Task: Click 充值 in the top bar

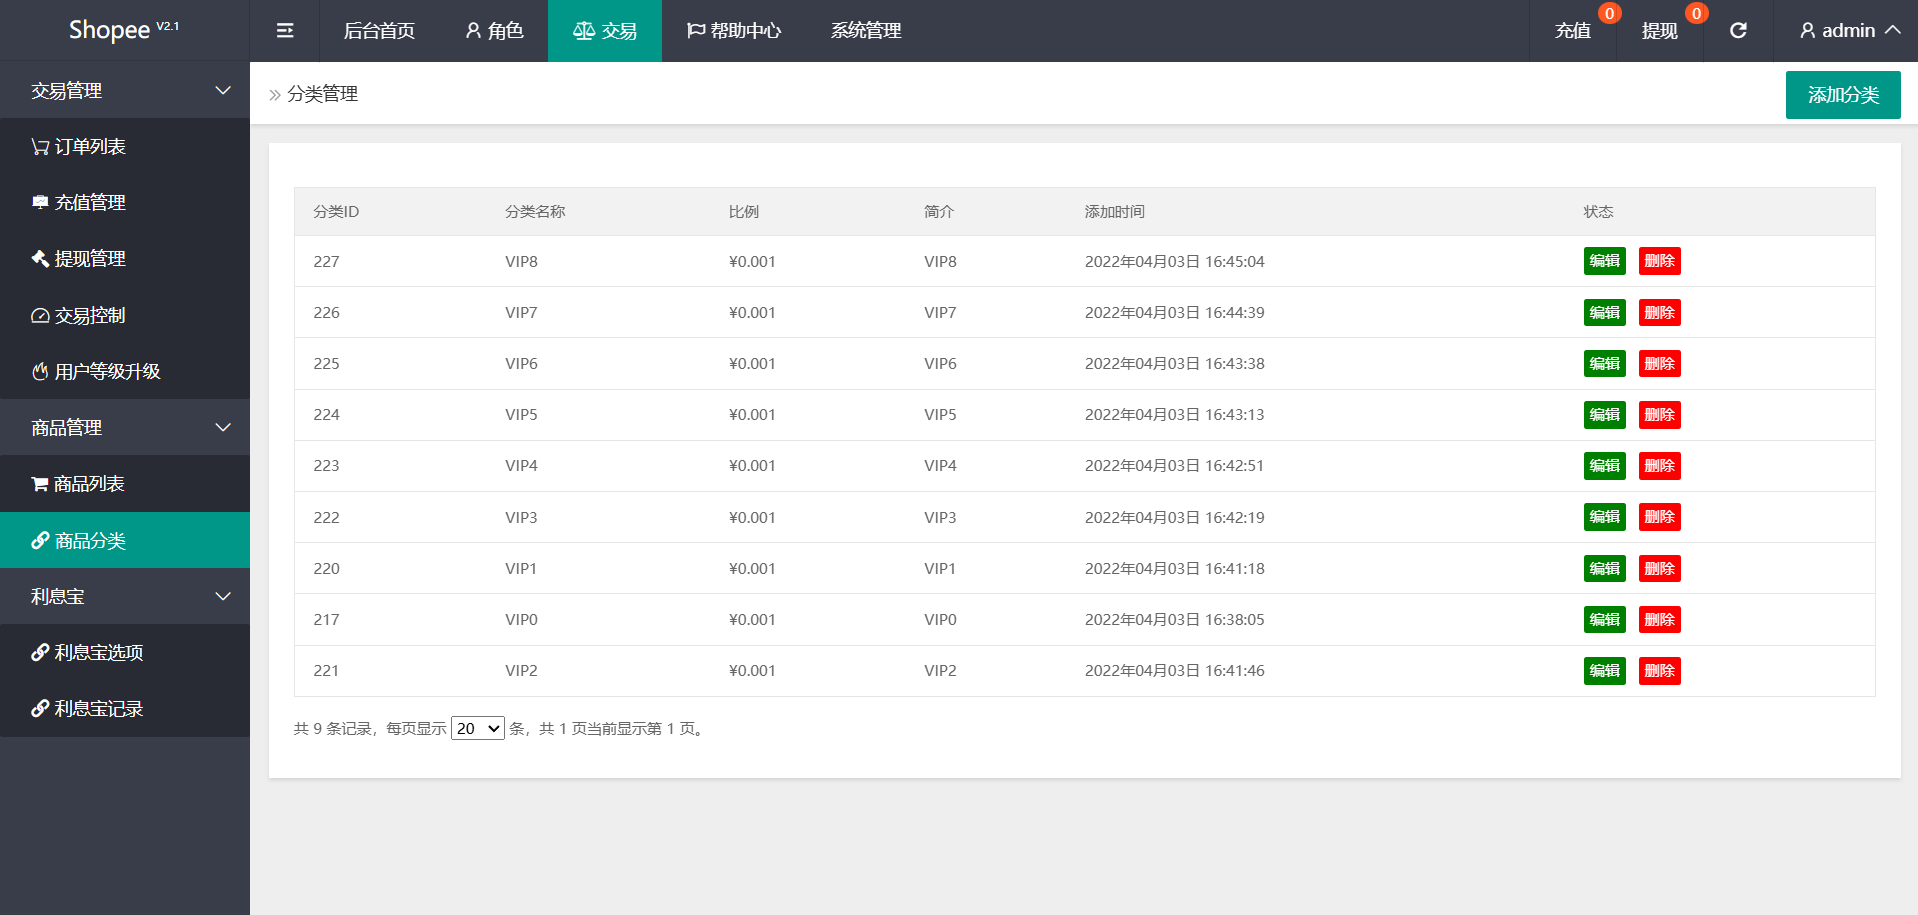Action: pyautogui.click(x=1573, y=31)
